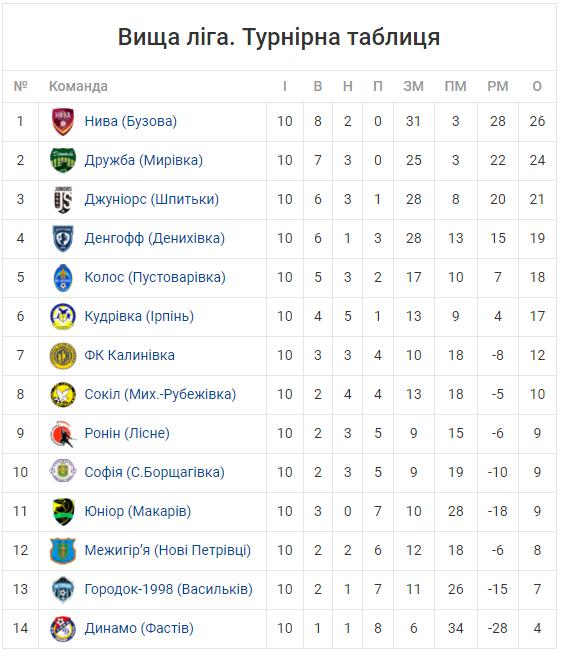Click the Колос (Пустоварівка) blue logo
Viewport: 562px width, 652px height.
pyautogui.click(x=63, y=277)
